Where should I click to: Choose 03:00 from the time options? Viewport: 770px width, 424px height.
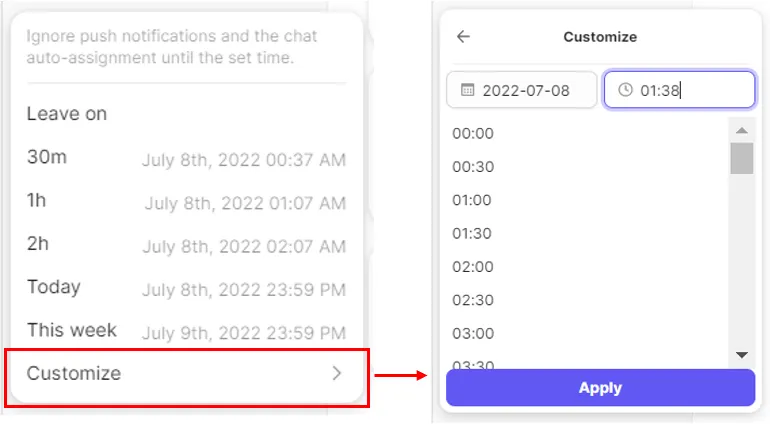click(x=473, y=333)
